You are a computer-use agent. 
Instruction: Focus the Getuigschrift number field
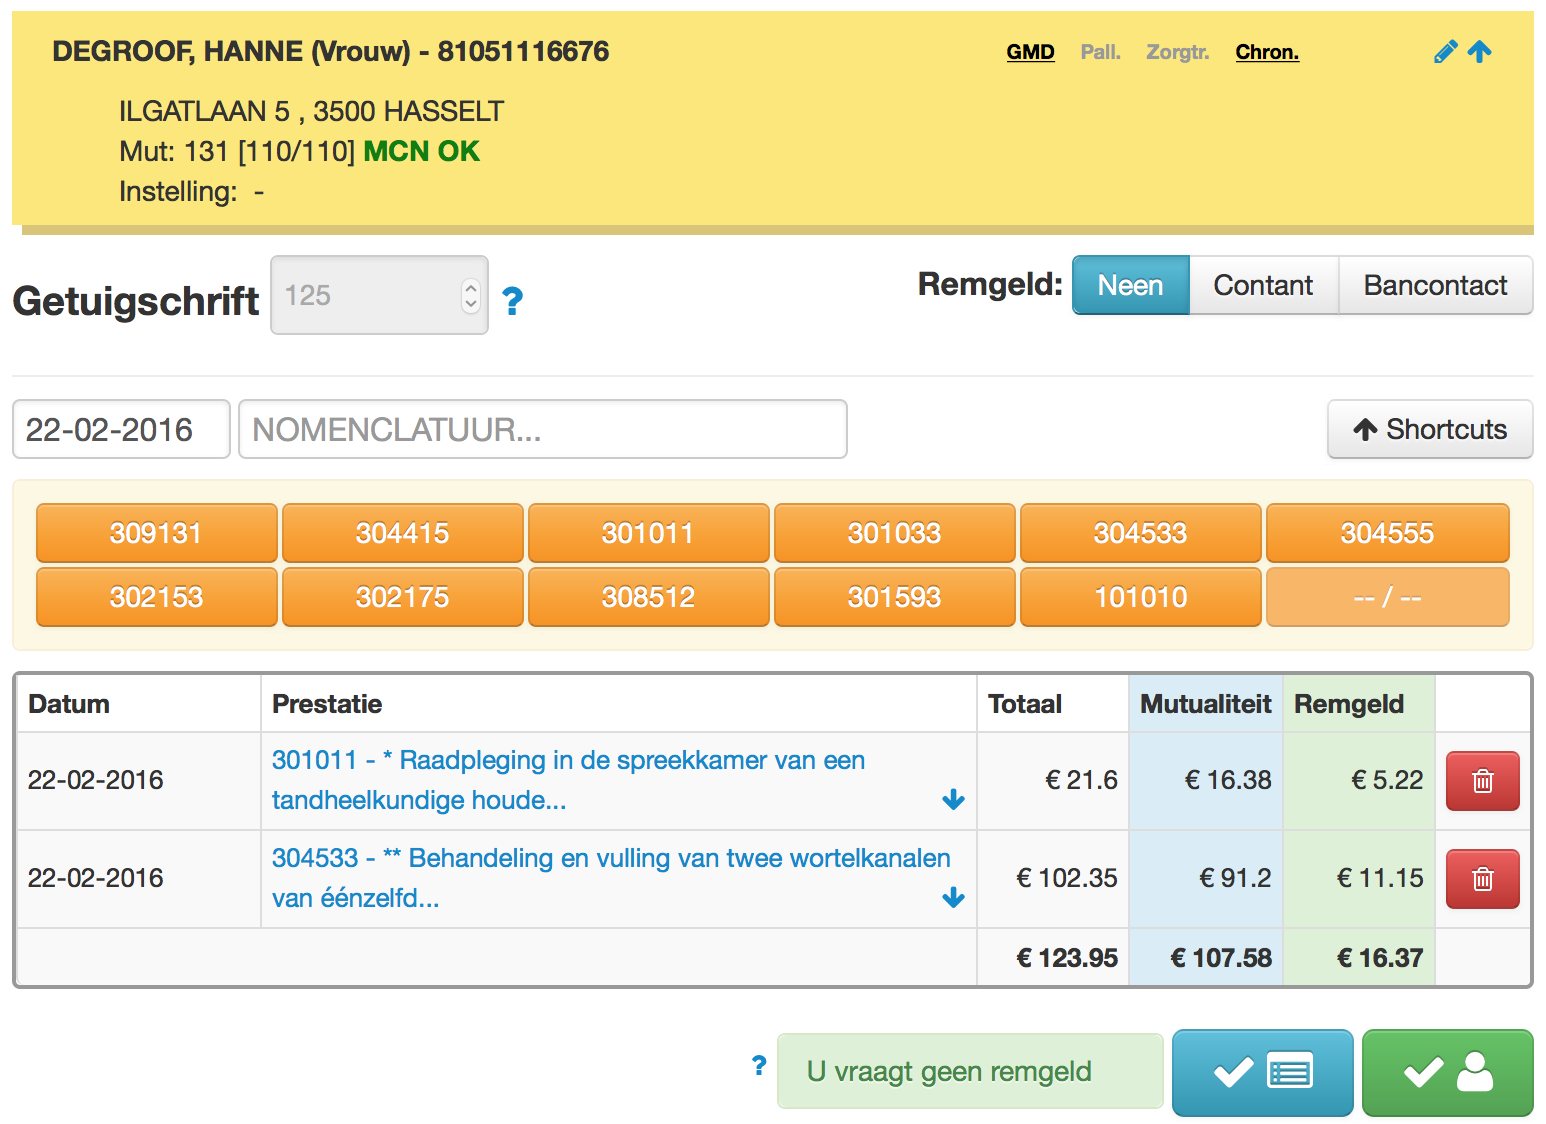379,295
